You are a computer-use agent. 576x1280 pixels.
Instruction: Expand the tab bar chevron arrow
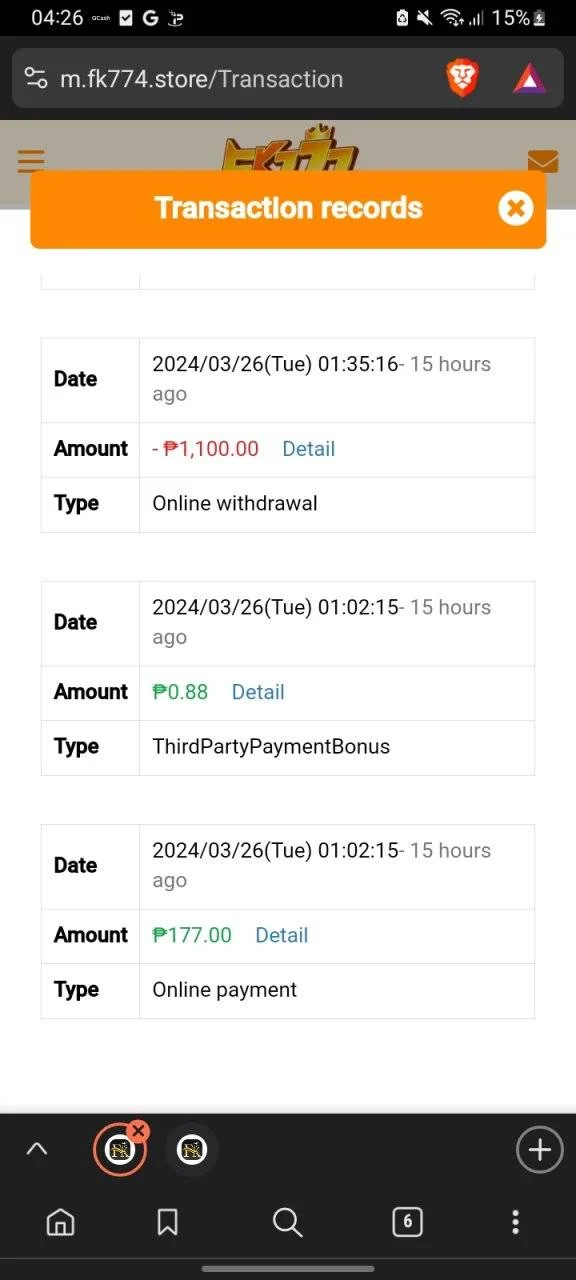point(36,1150)
